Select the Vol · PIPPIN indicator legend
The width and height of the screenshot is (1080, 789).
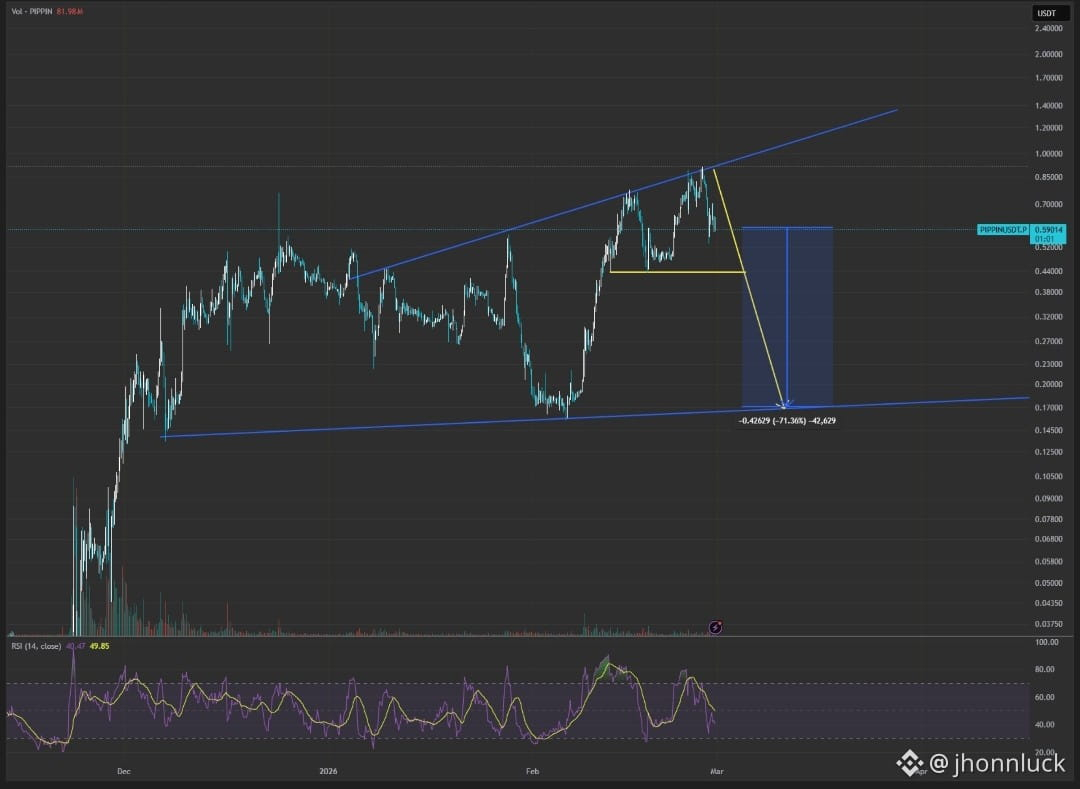point(32,11)
